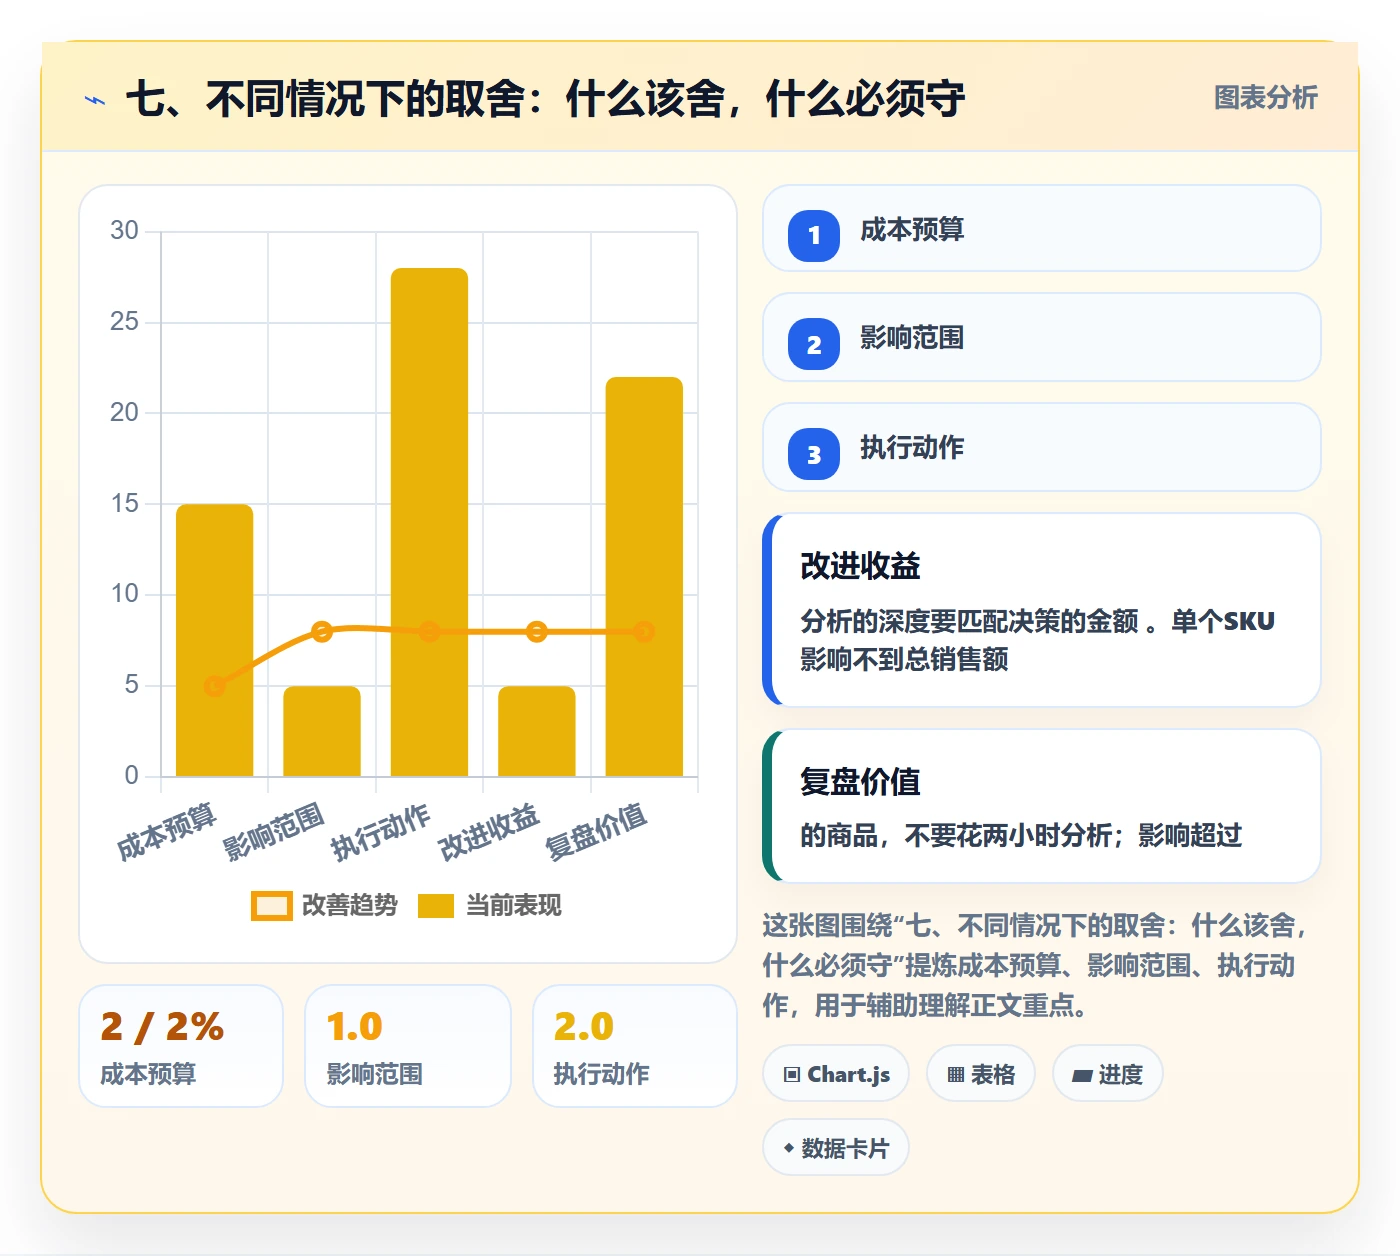The image size is (1400, 1256).
Task: Select the 数据卡片 tag
Action: (x=836, y=1148)
